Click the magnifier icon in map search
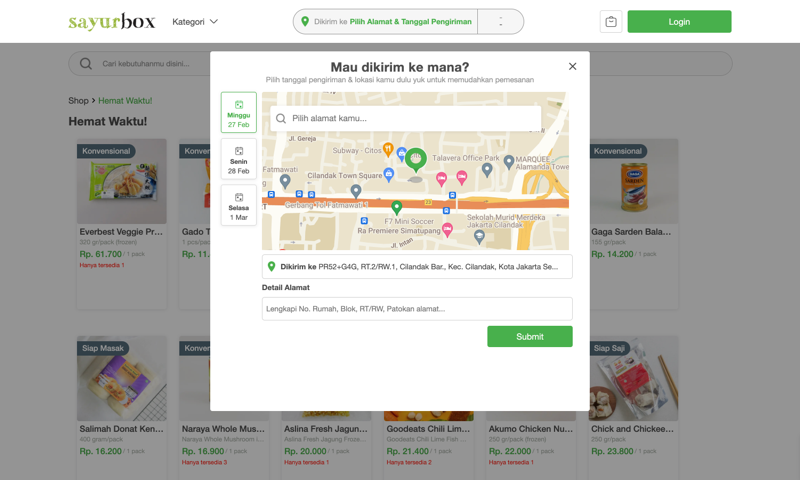 pyautogui.click(x=281, y=118)
